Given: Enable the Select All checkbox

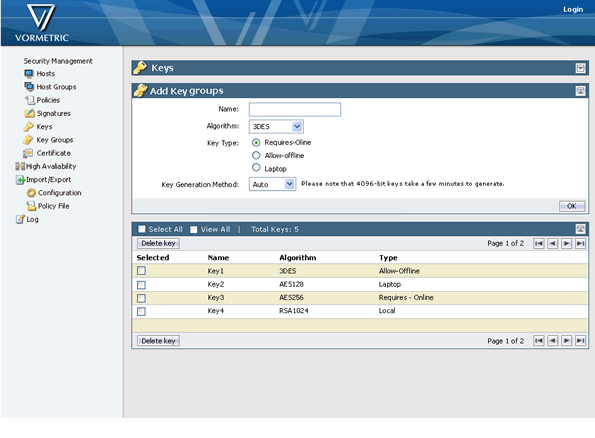Looking at the screenshot, I should (142, 229).
